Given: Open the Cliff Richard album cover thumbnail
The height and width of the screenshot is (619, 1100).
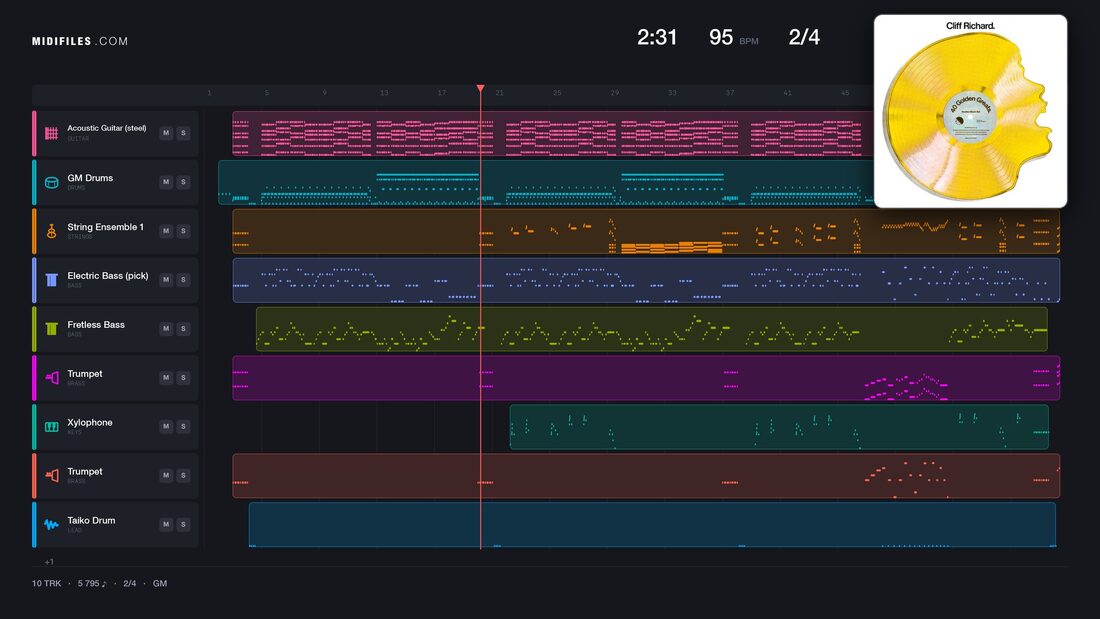Looking at the screenshot, I should click(970, 112).
